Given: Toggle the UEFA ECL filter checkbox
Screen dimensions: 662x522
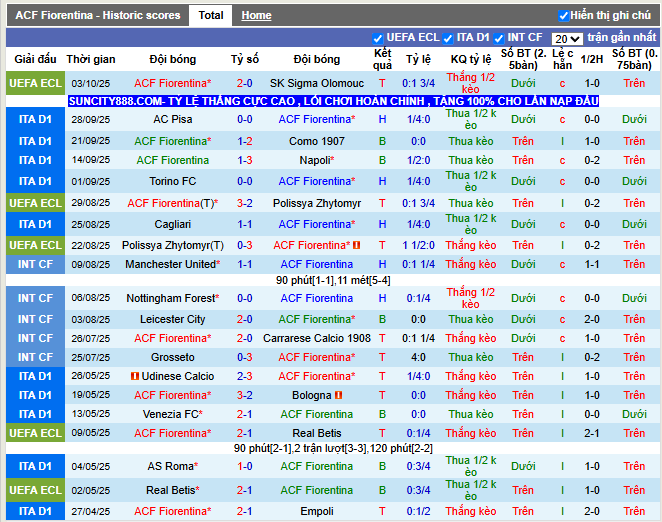Looking at the screenshot, I should 377,38.
